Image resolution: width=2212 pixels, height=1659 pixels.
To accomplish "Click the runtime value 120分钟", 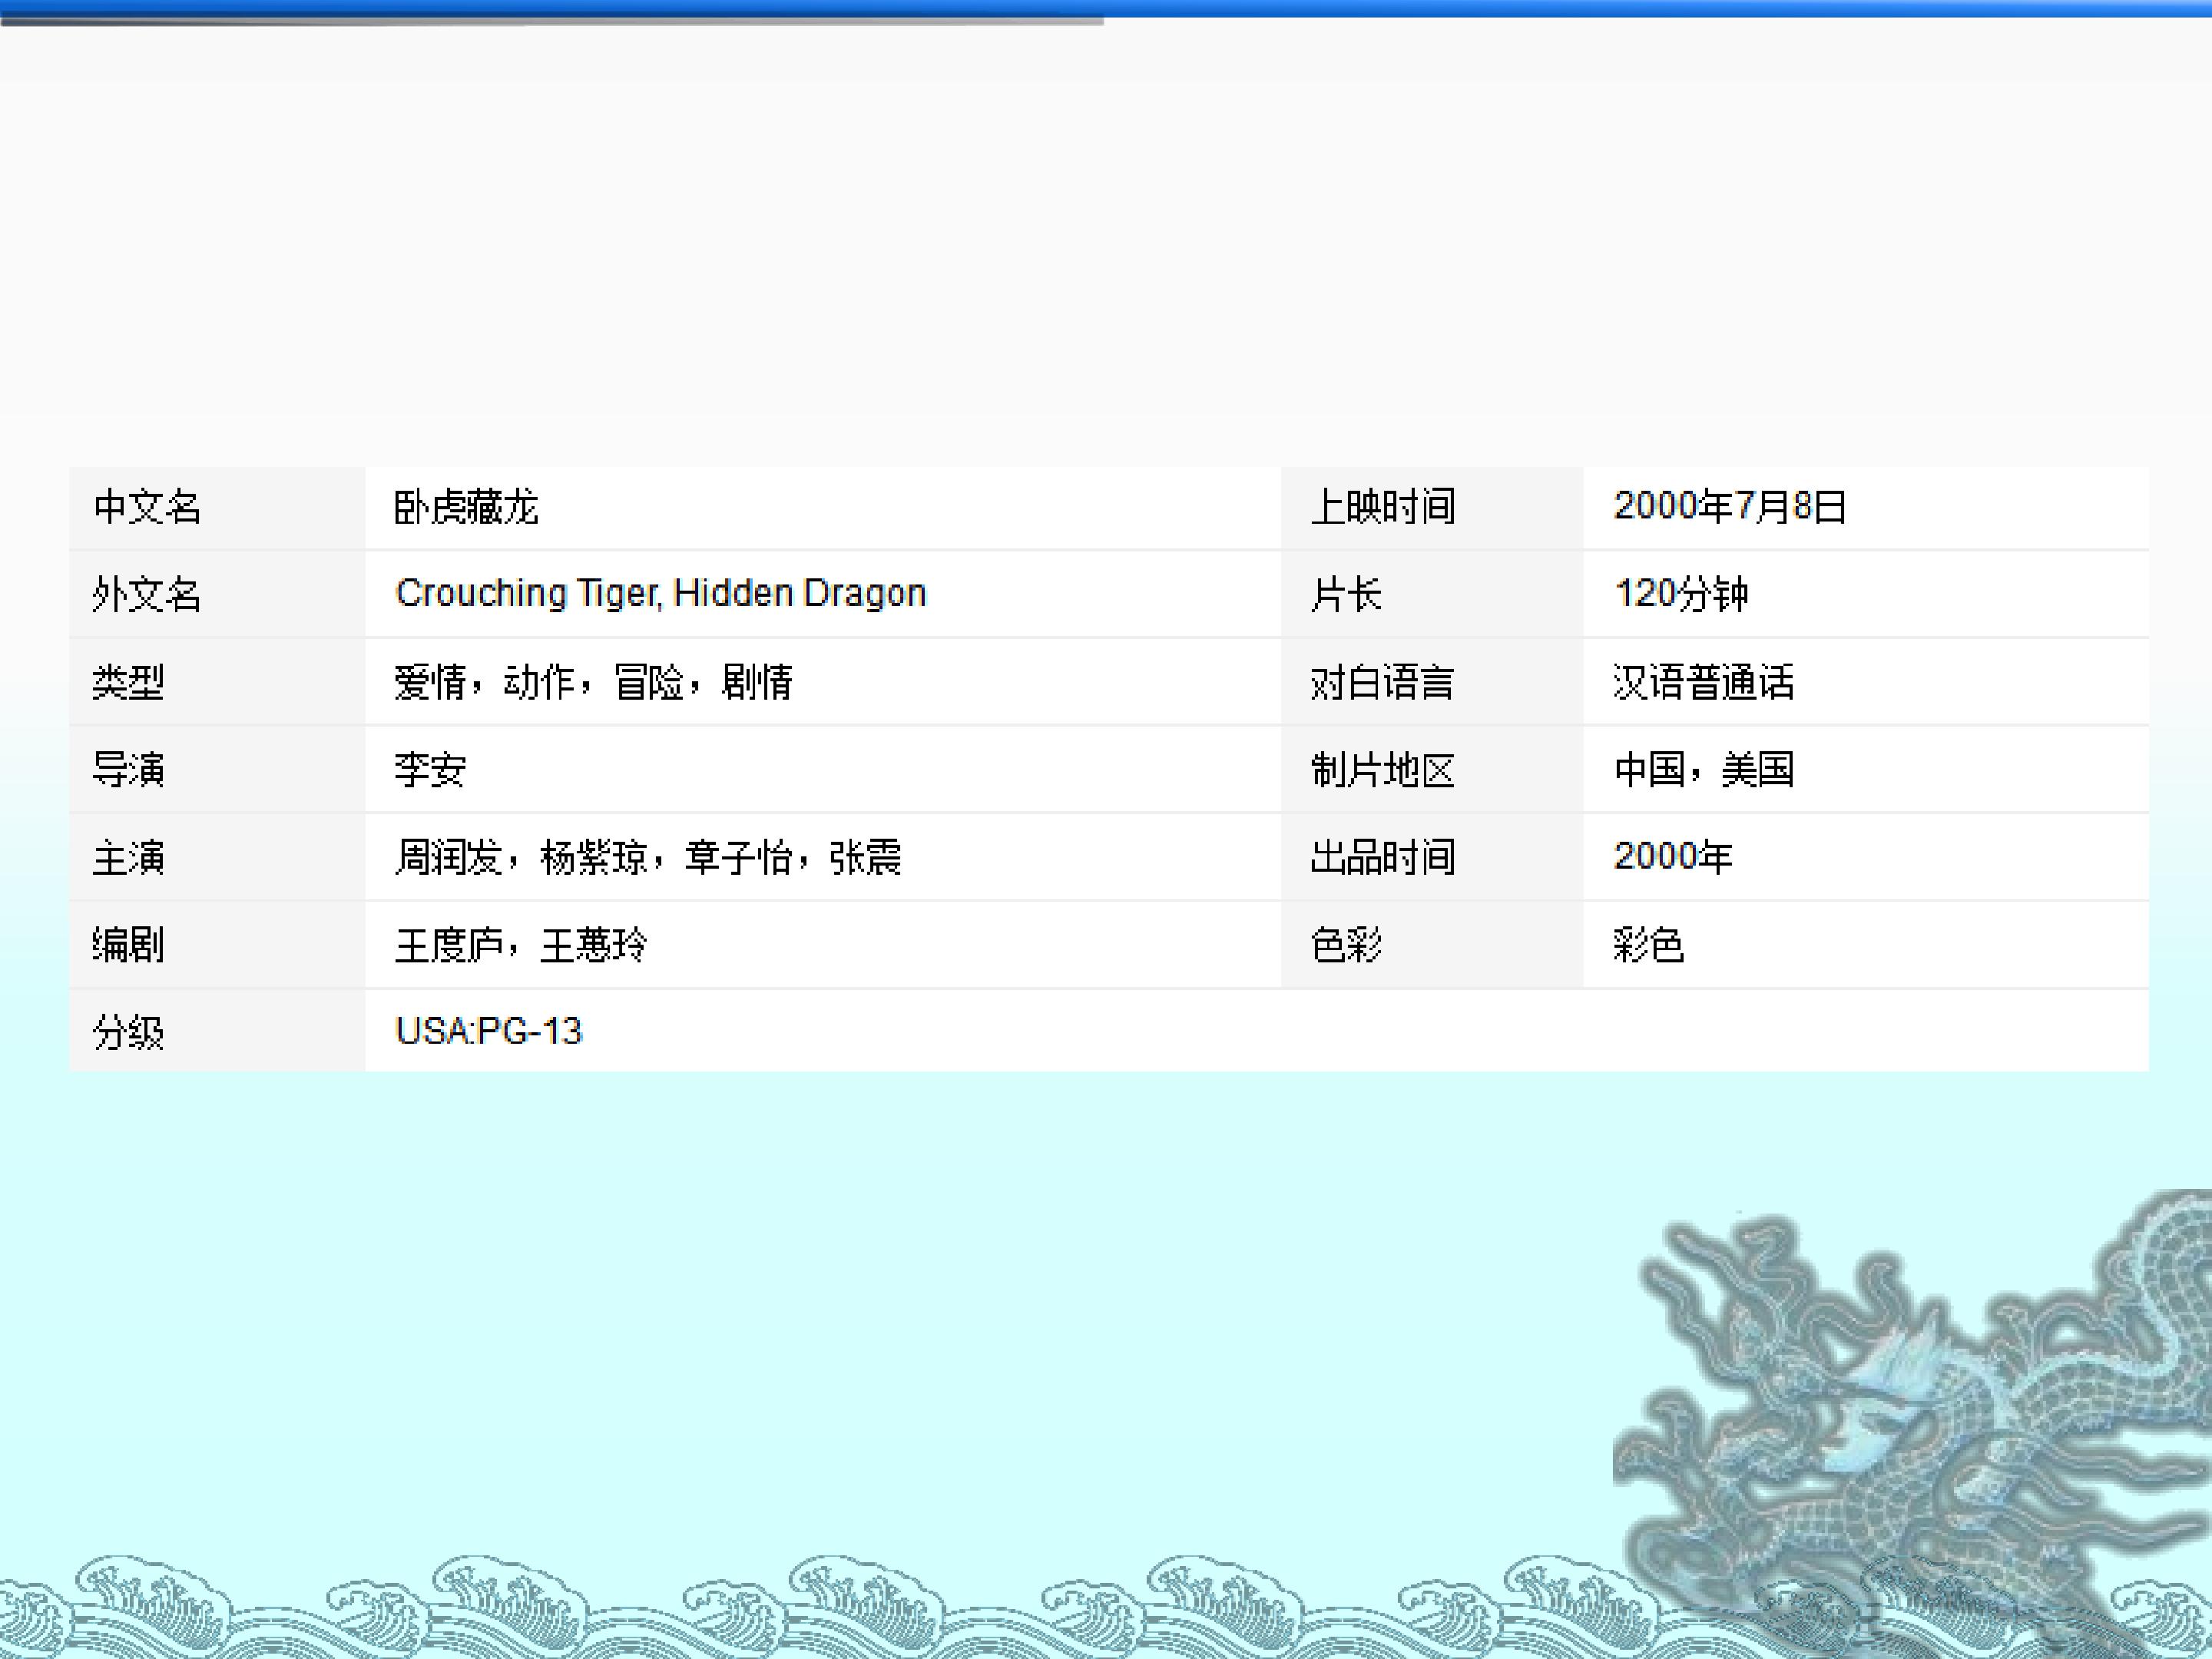I will pyautogui.click(x=1681, y=594).
